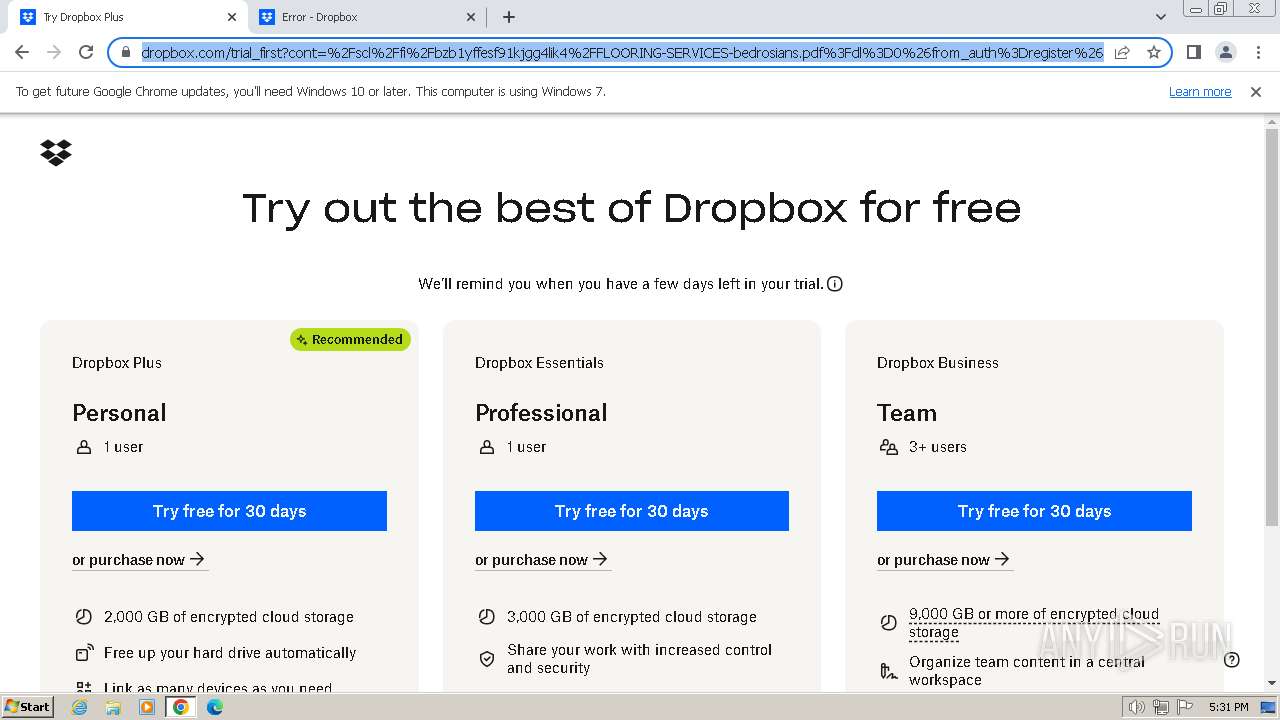The width and height of the screenshot is (1280, 720).
Task: Switch to the Error - Dropbox tab
Action: 367,17
